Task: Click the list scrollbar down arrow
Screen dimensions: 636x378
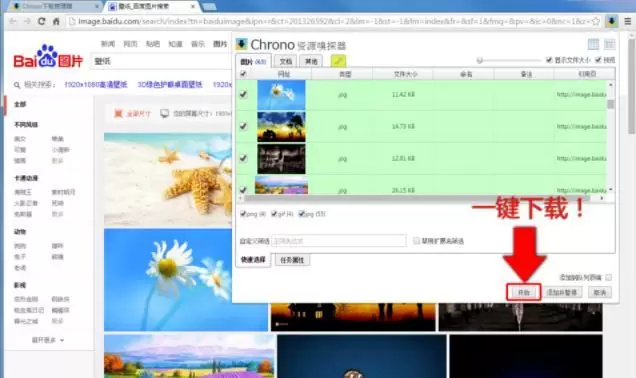Action: (x=610, y=190)
